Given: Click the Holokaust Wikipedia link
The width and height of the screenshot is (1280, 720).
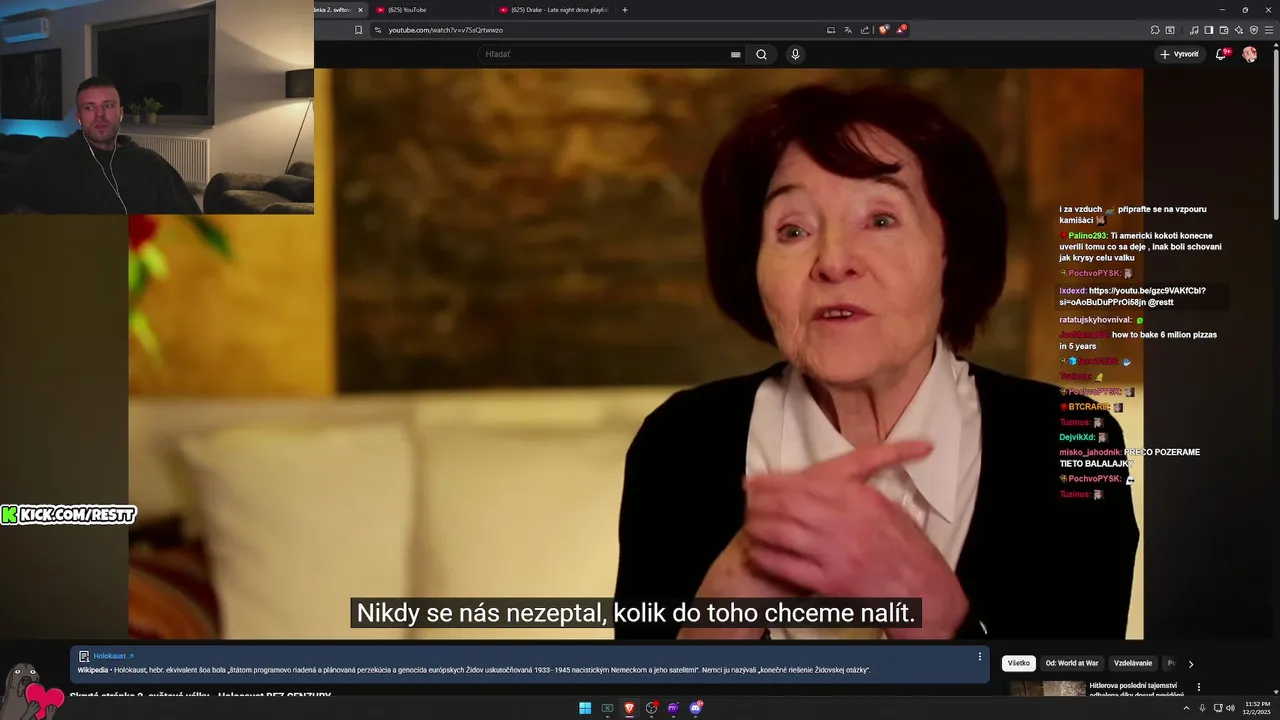Looking at the screenshot, I should [113, 656].
